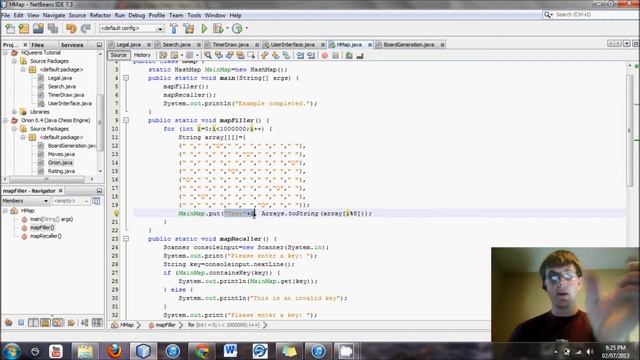The image size is (640, 360).
Task: Click the Last Edit icon in editor toolbar
Action: (163, 55)
